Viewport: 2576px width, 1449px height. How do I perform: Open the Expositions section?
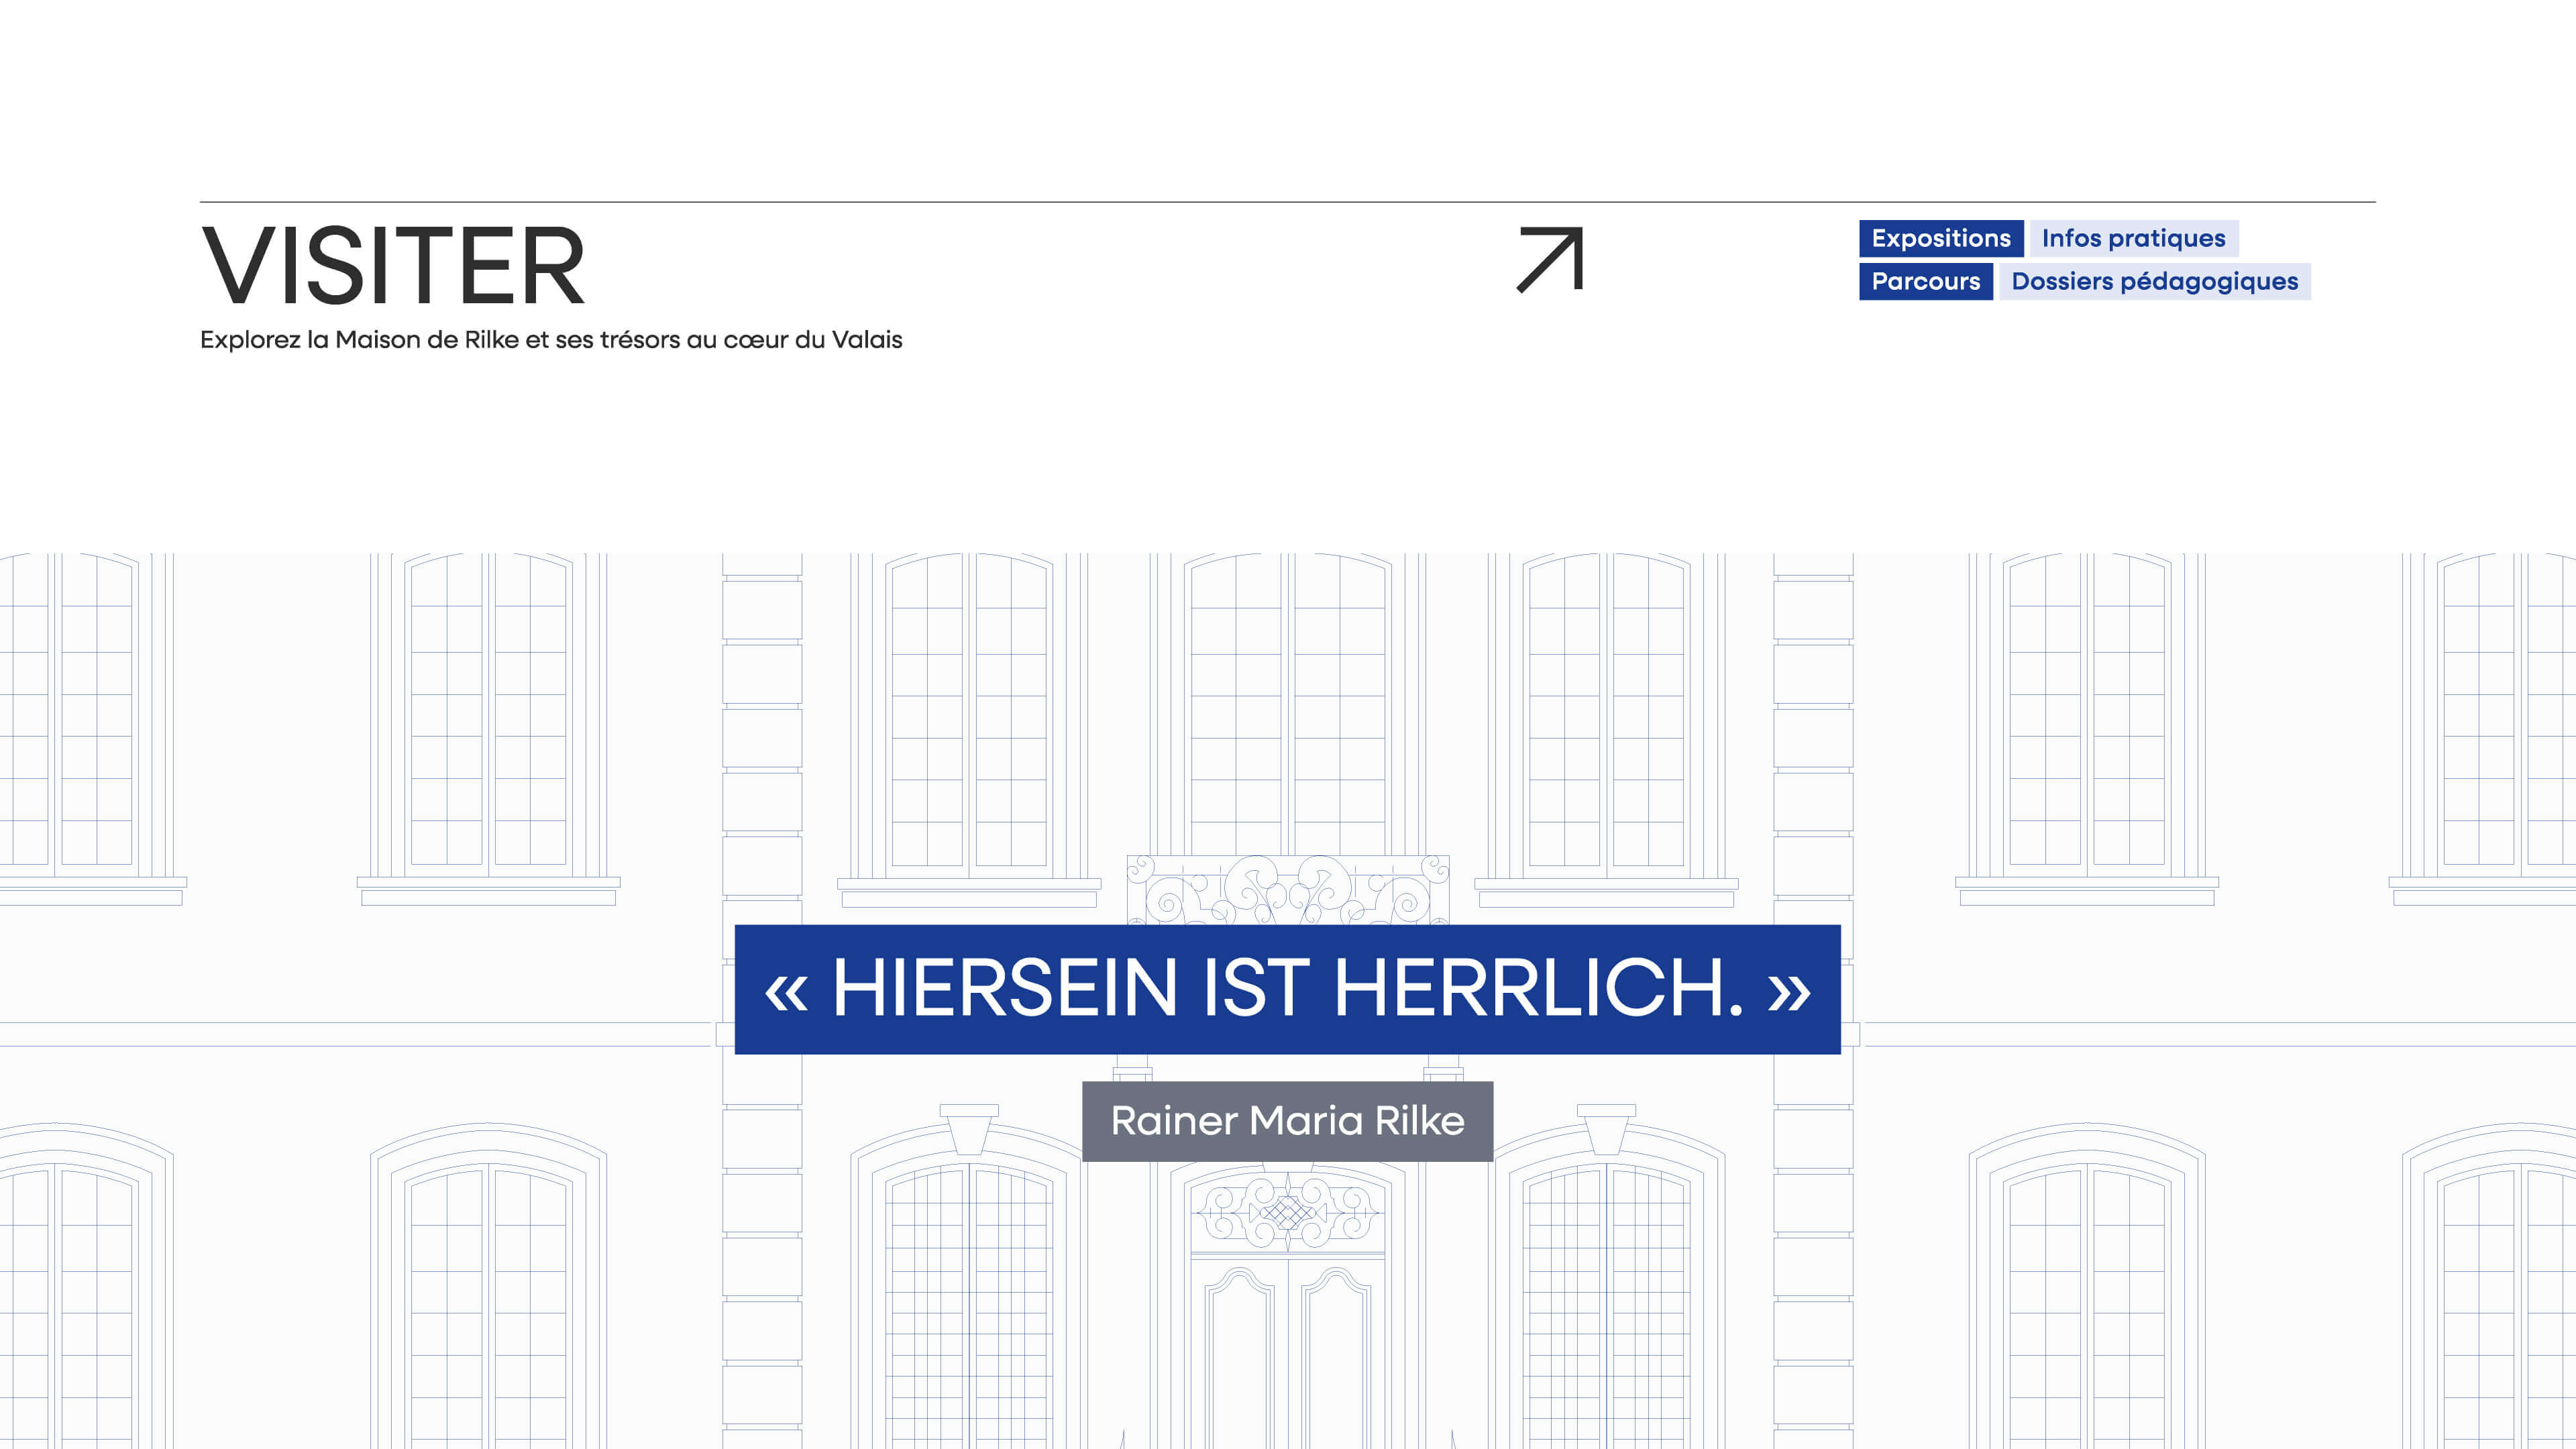coord(1941,238)
